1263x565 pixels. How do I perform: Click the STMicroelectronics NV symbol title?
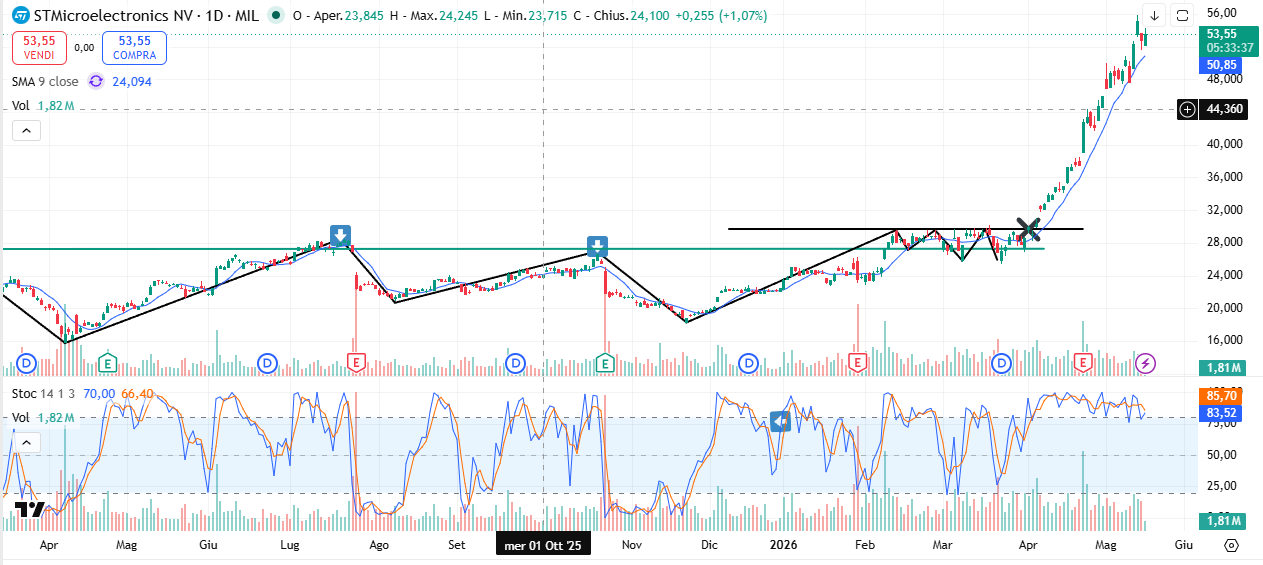[112, 16]
